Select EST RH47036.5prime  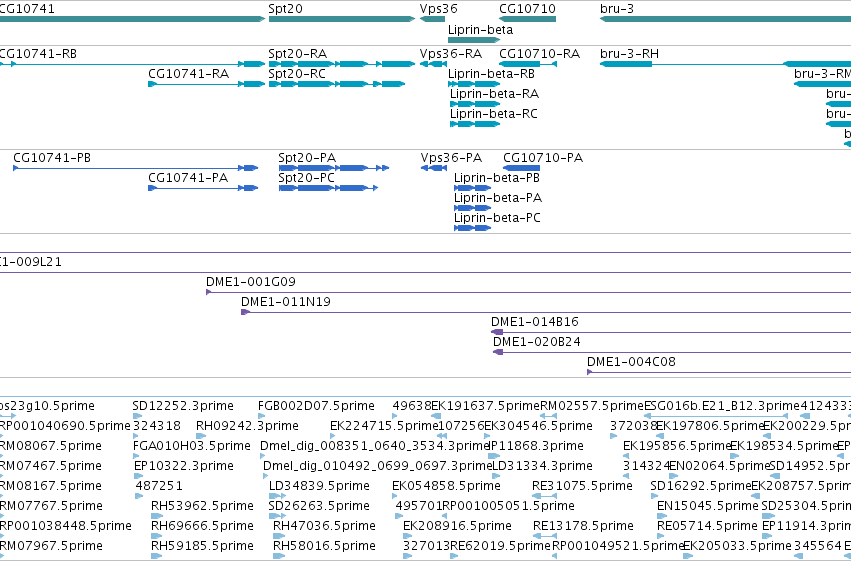(324, 526)
